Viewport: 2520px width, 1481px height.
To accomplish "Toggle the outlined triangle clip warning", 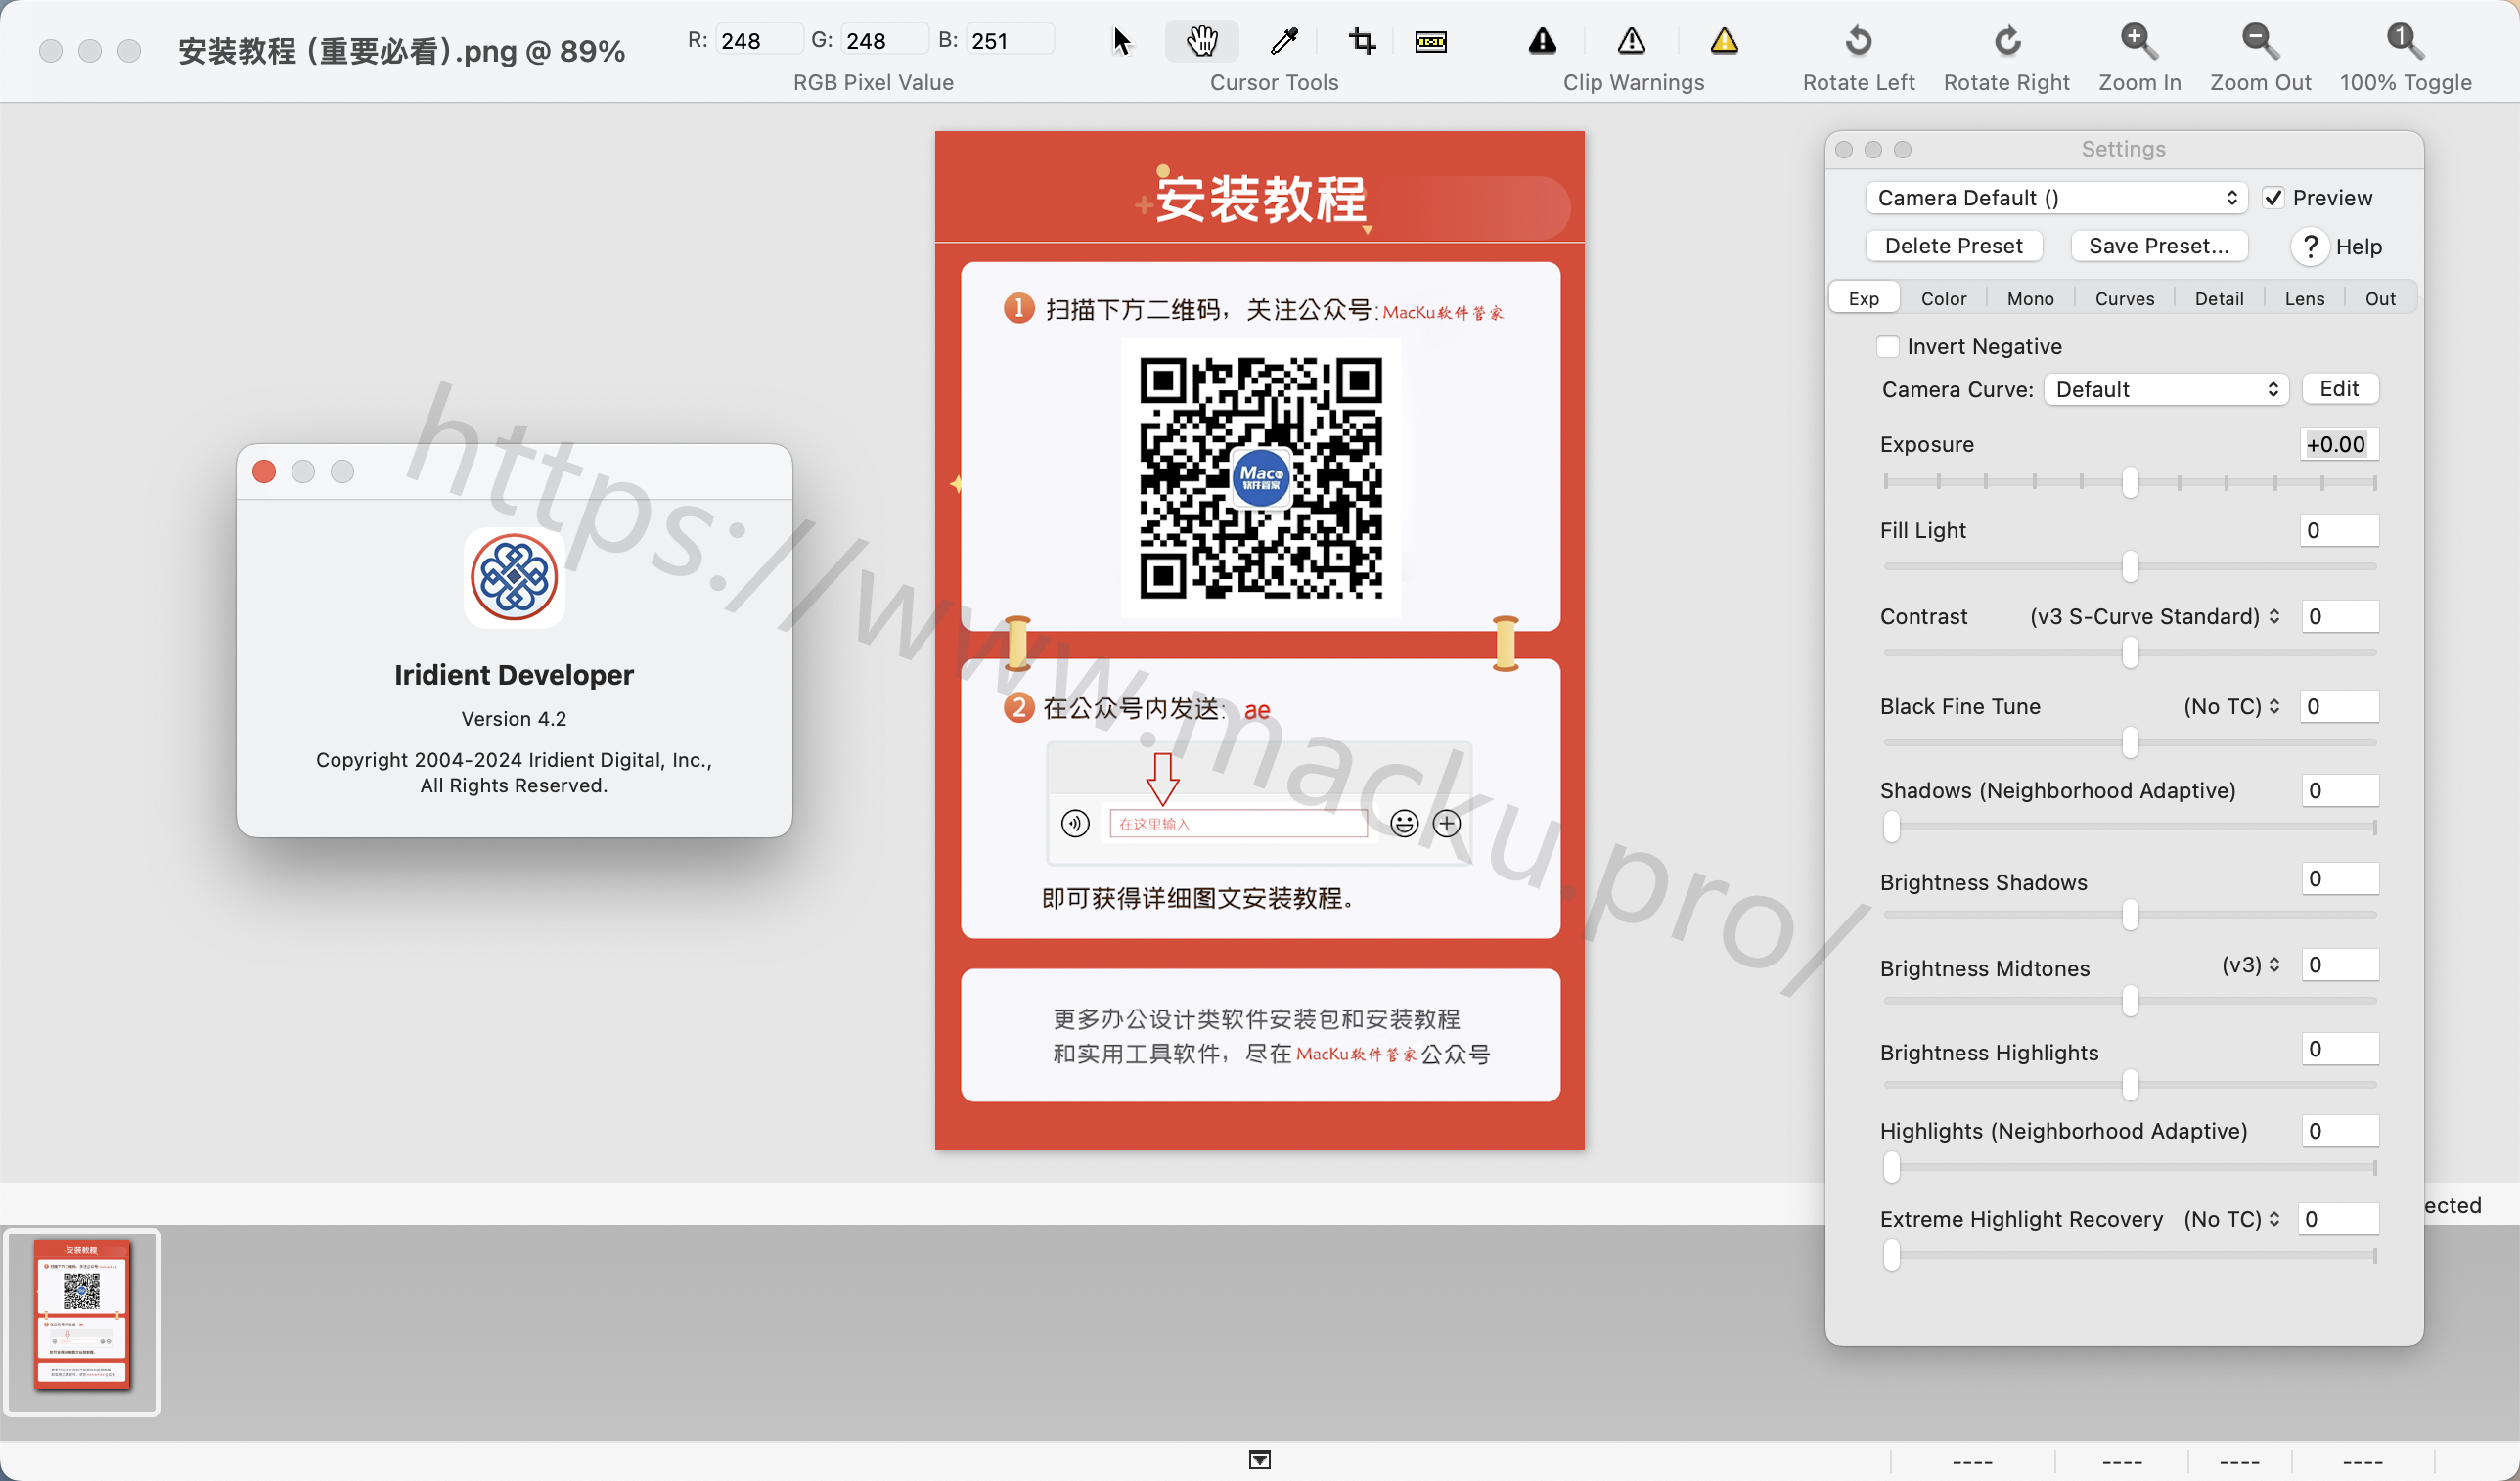I will [x=1631, y=41].
